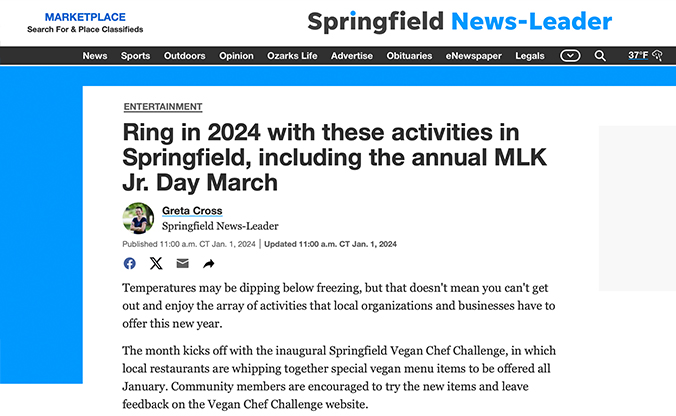This screenshot has height=416, width=676.
Task: Share article on X (Twitter)
Action: pos(156,264)
